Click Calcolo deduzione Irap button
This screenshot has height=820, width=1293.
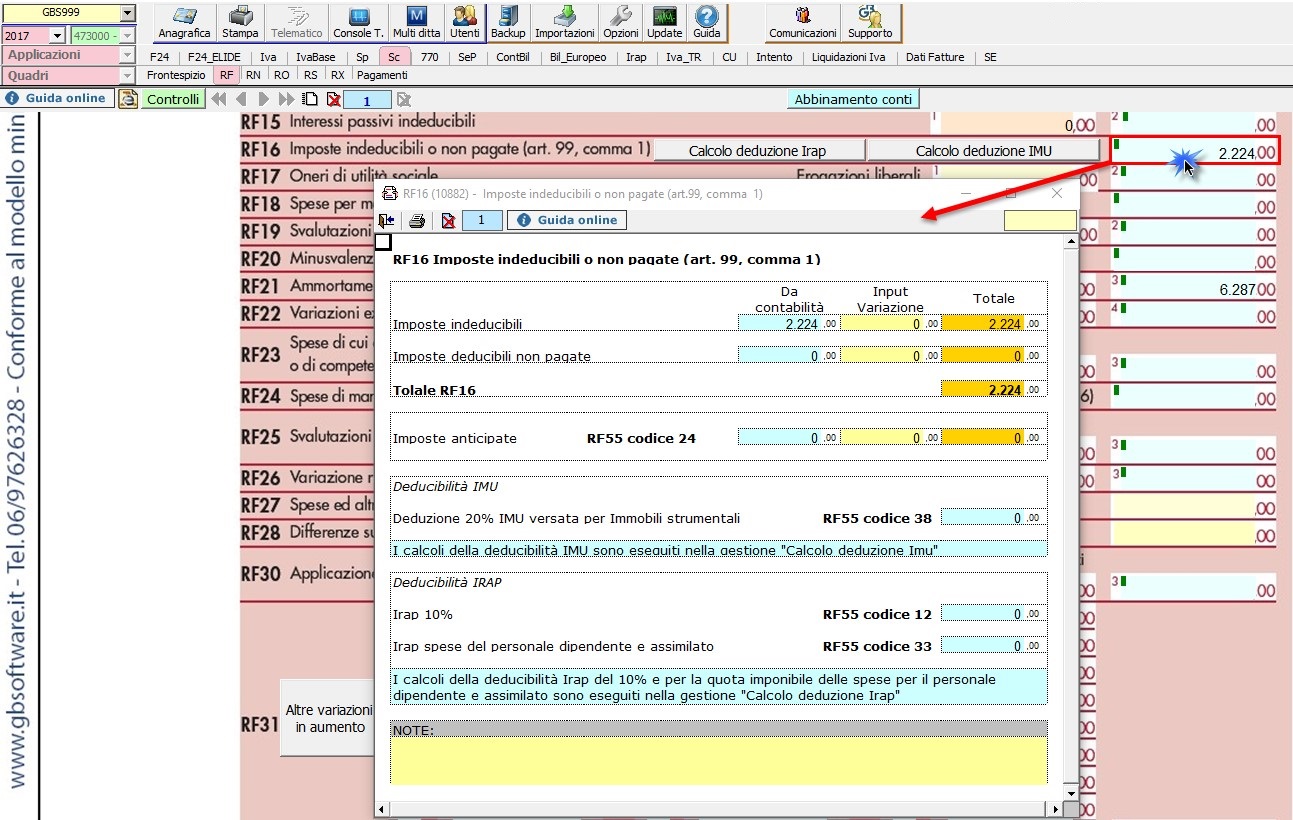[757, 150]
